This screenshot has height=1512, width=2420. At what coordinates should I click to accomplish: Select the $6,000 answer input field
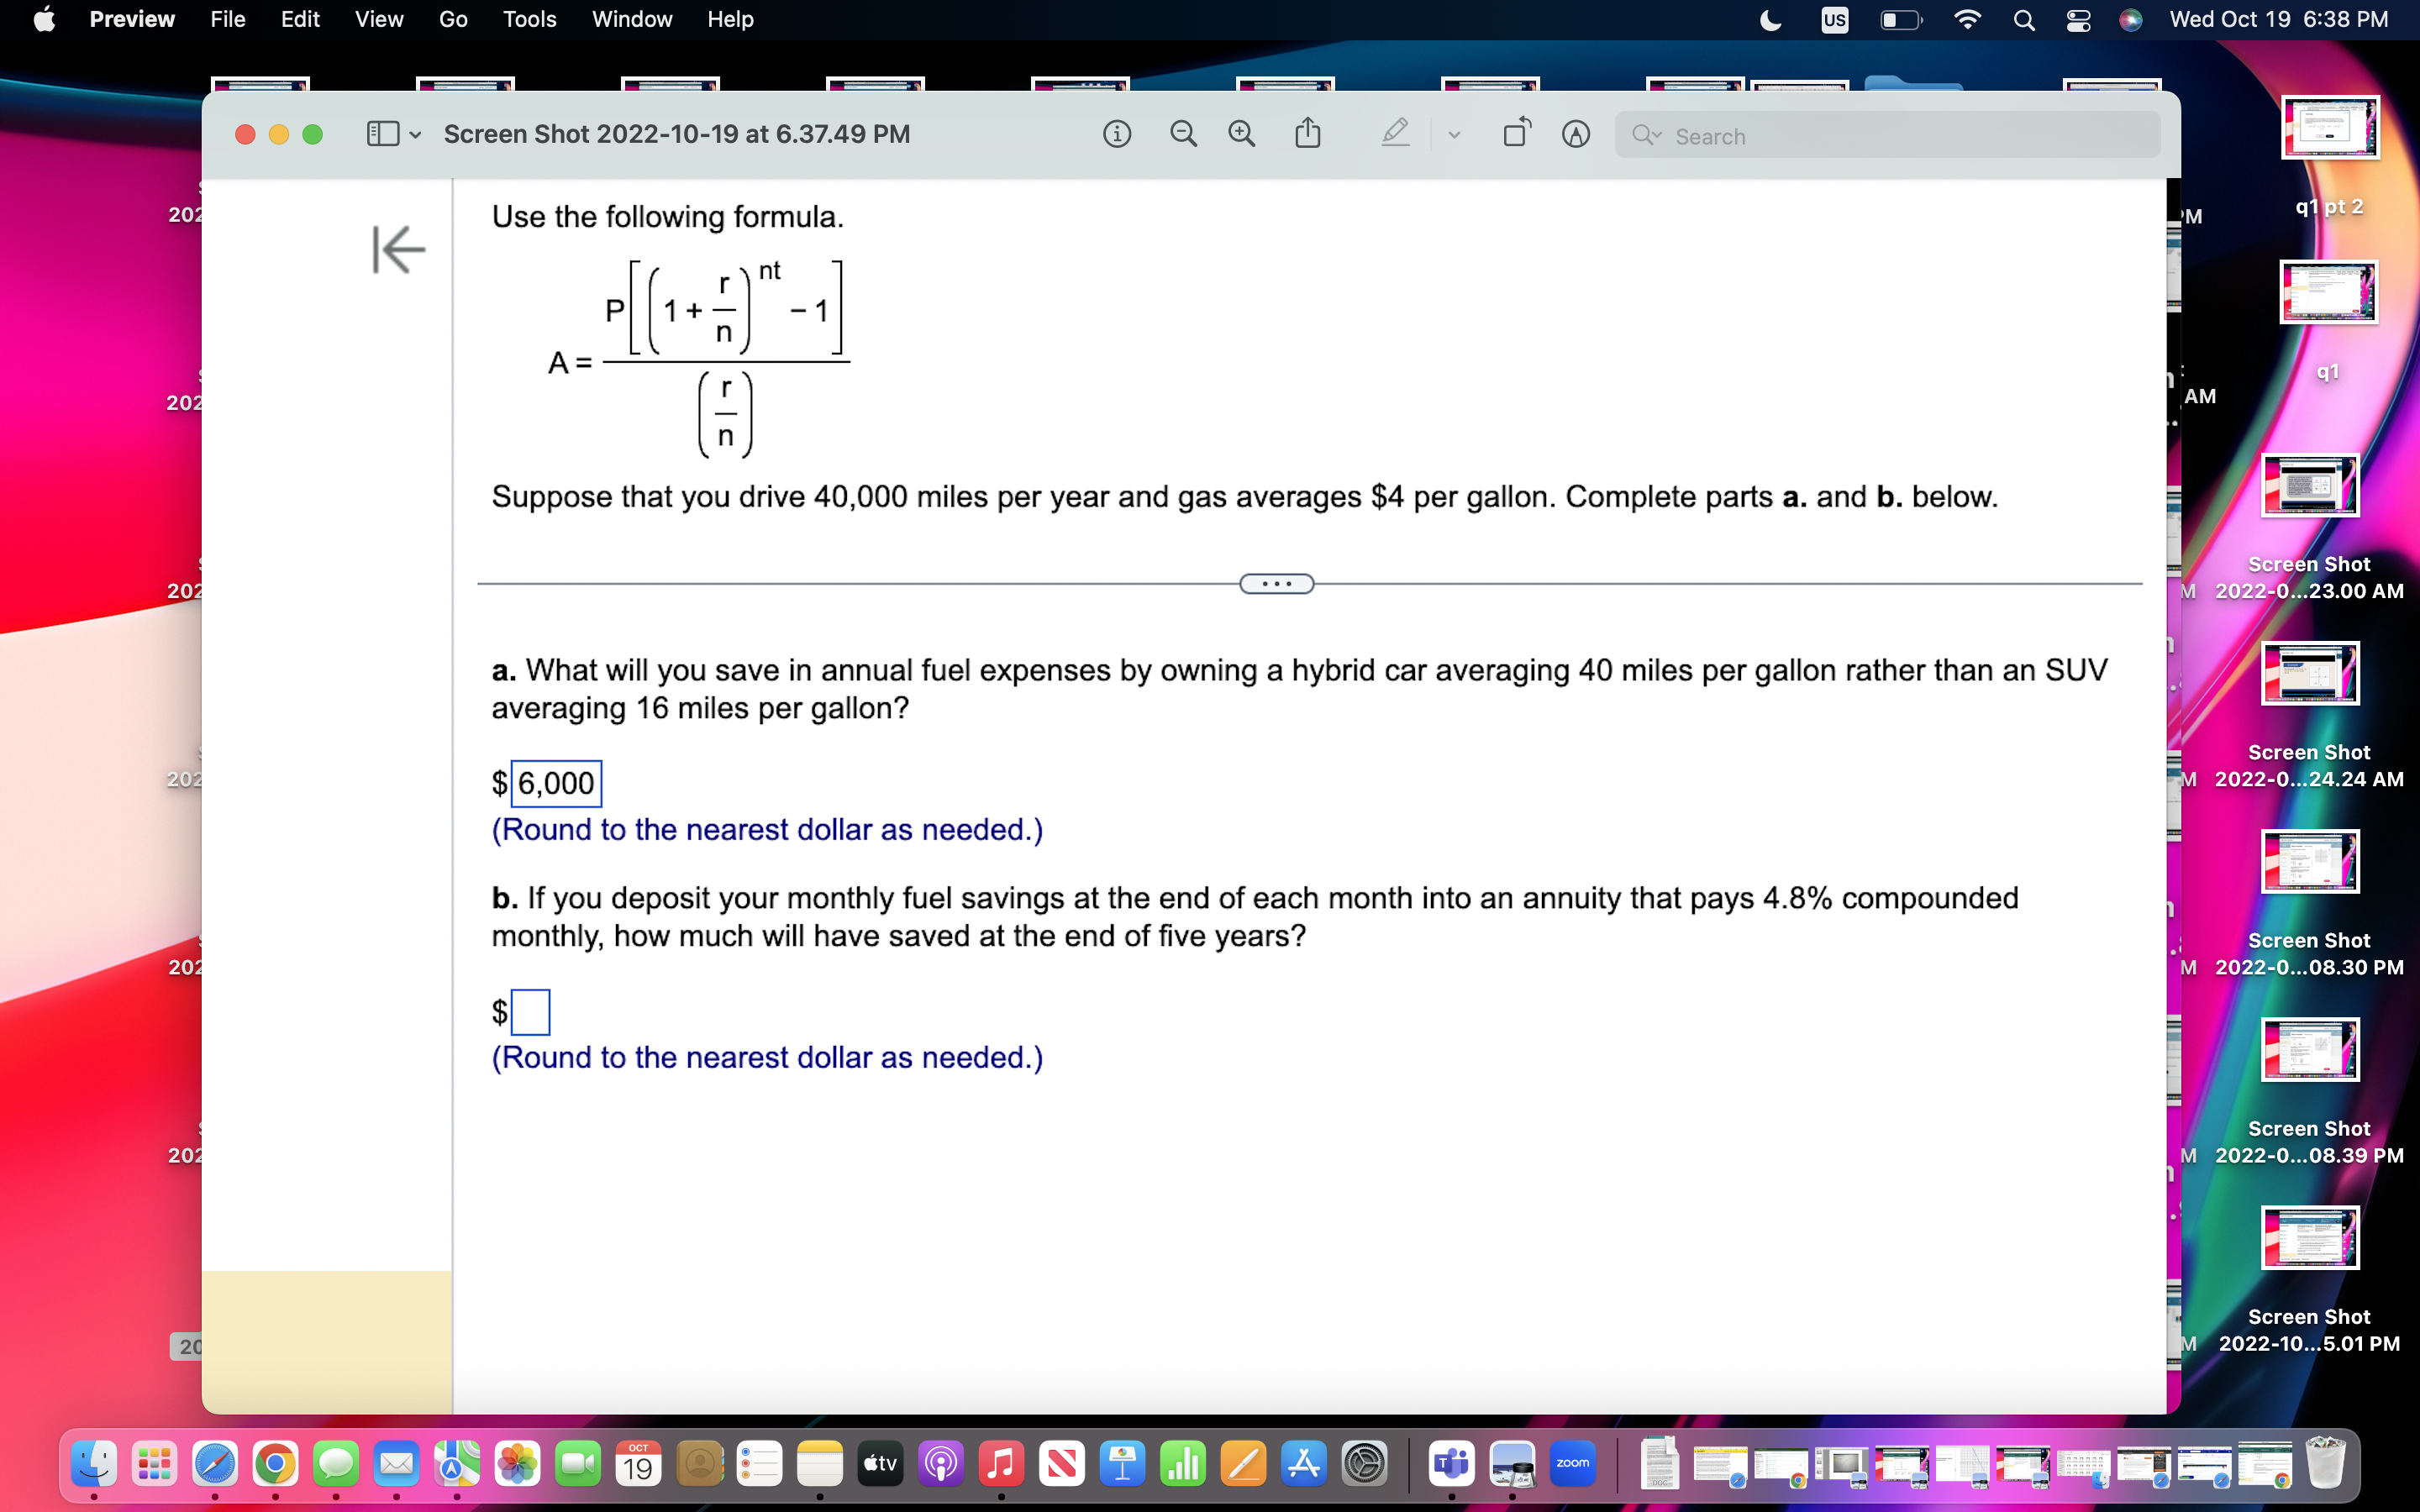[x=555, y=783]
